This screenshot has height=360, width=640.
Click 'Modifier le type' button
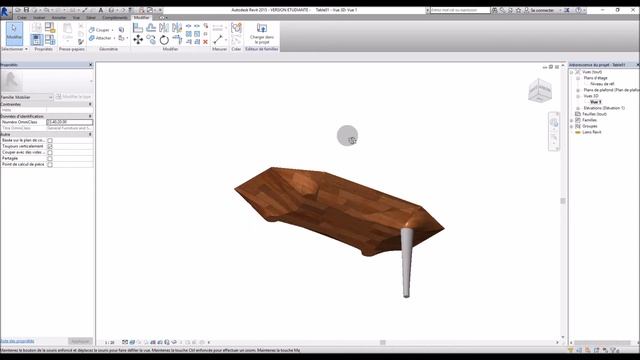(x=73, y=97)
